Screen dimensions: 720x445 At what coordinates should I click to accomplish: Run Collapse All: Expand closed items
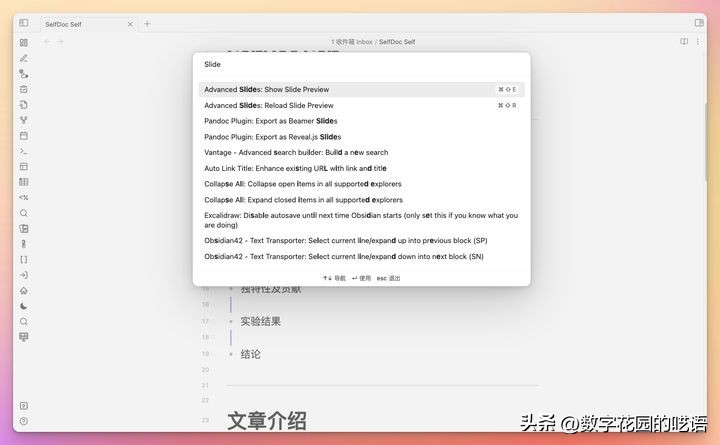(x=361, y=200)
